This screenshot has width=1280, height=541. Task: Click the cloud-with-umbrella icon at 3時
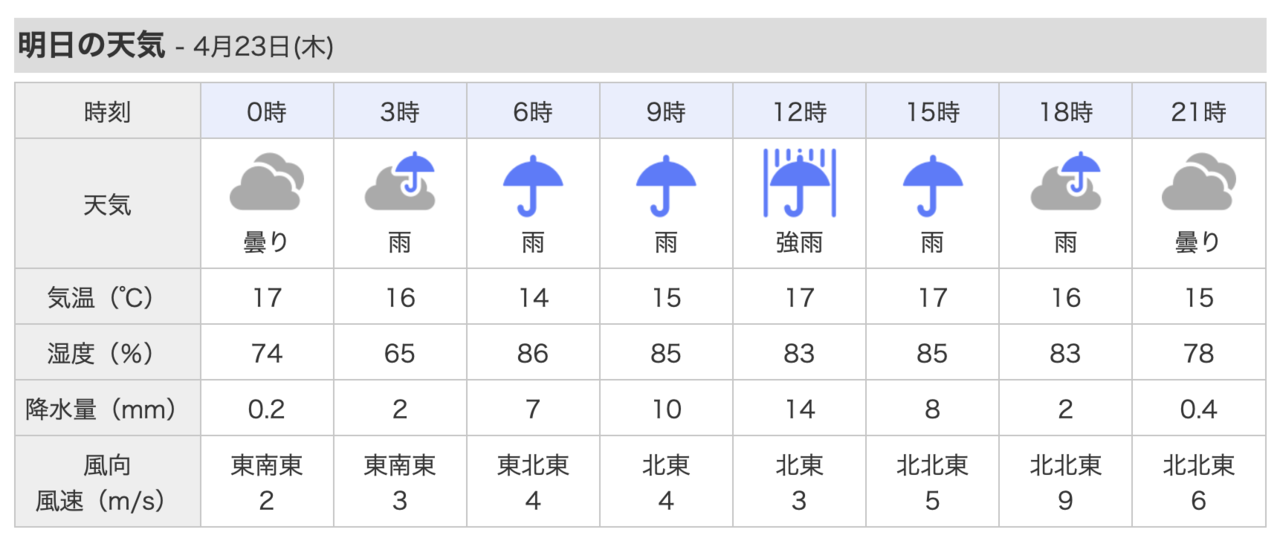(x=400, y=183)
